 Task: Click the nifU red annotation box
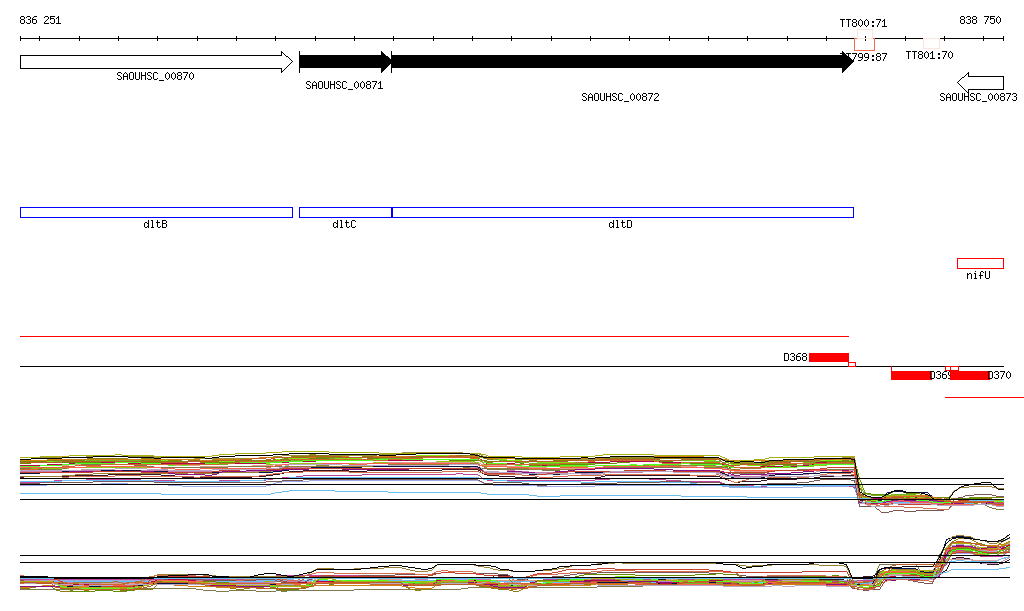pos(980,264)
